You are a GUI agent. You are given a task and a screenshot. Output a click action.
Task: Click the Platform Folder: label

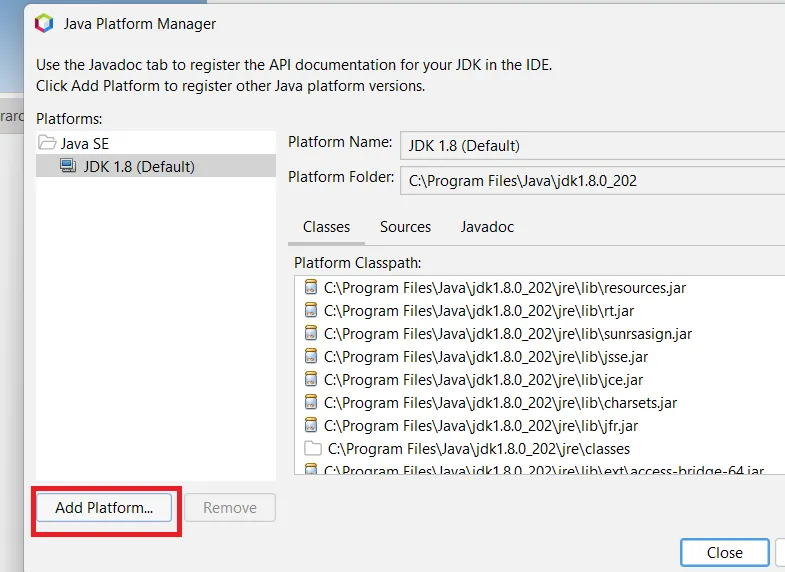point(341,177)
